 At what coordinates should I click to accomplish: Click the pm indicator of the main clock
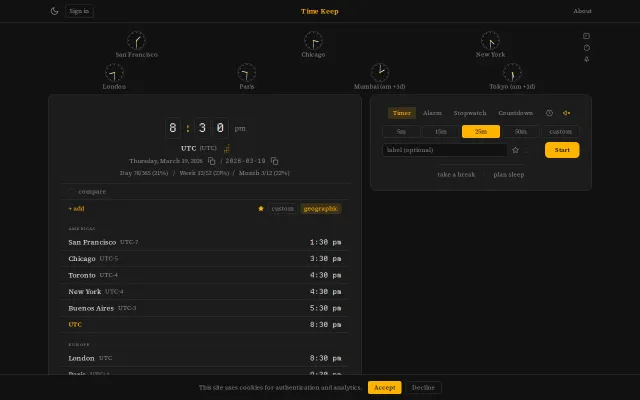click(240, 128)
